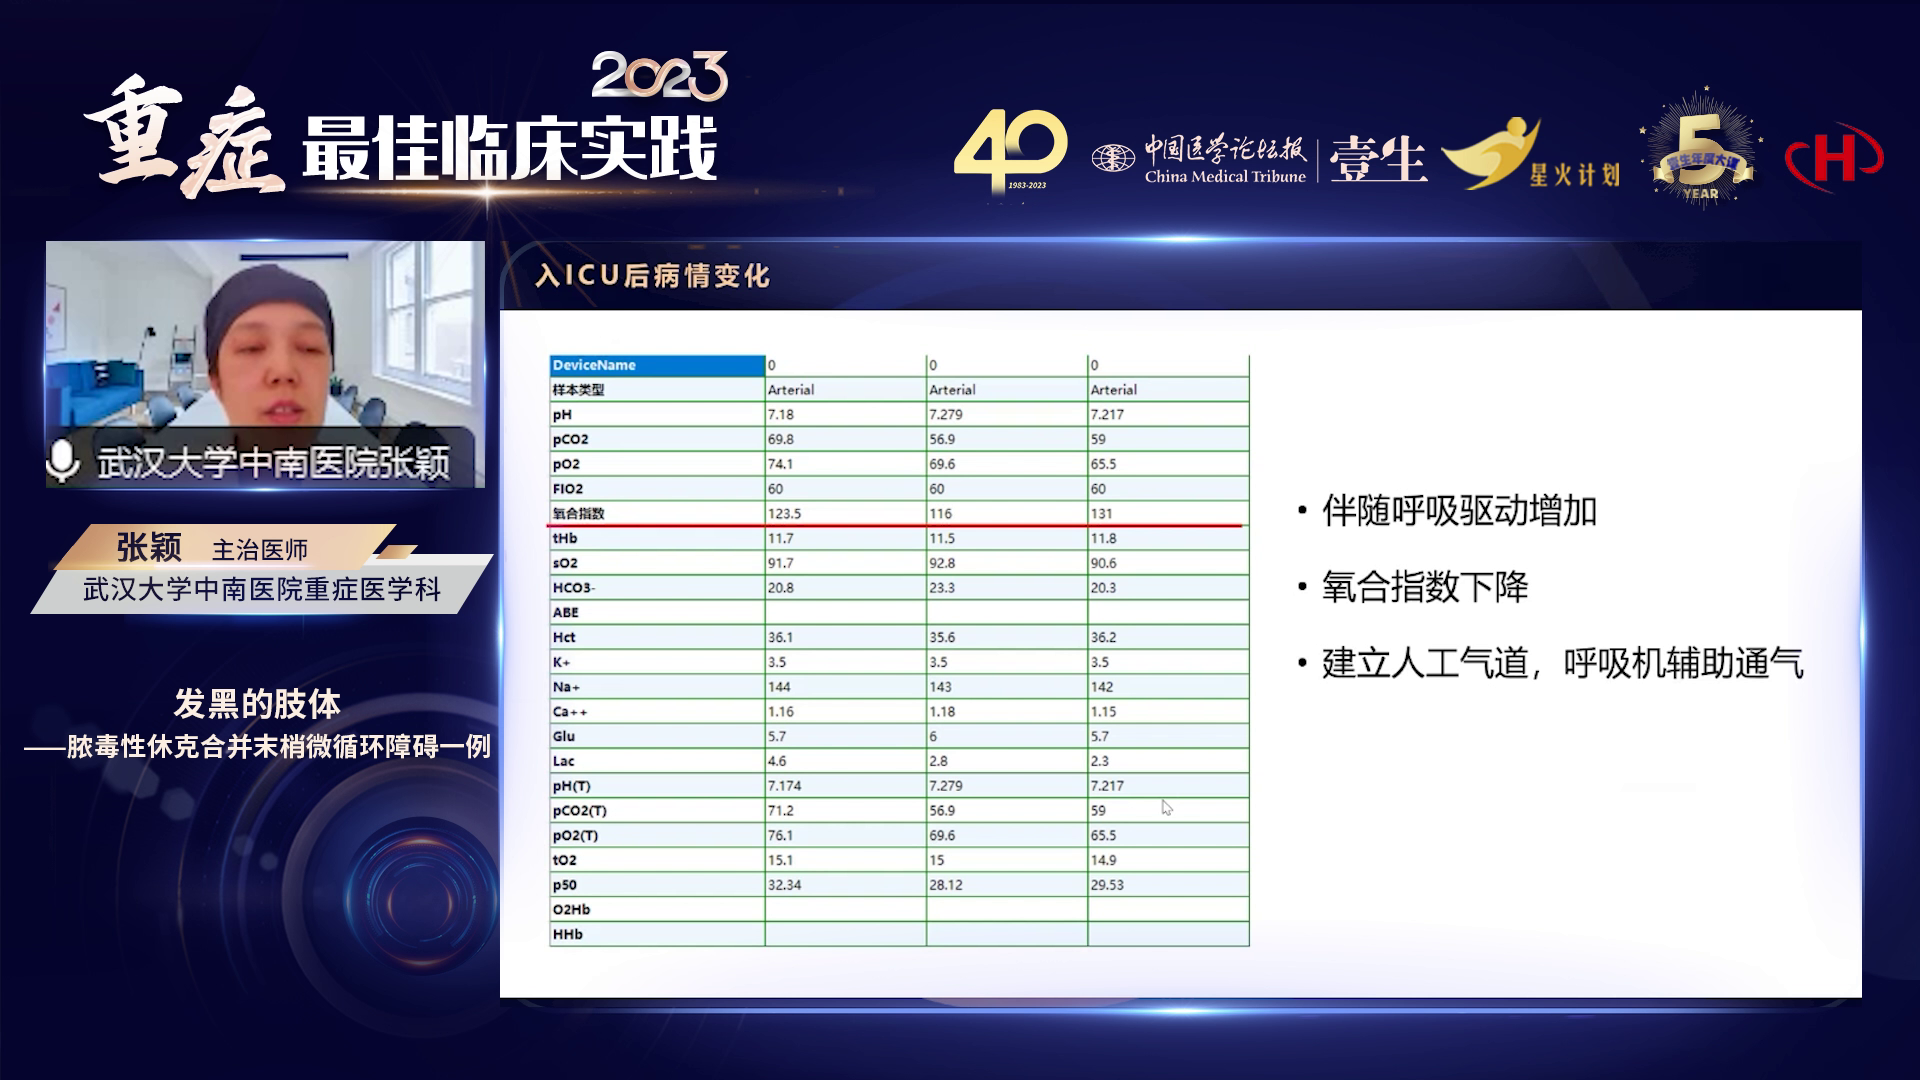Viewport: 1920px width, 1080px height.
Task: Click the lecture title 发黑的肢体
Action: [257, 704]
